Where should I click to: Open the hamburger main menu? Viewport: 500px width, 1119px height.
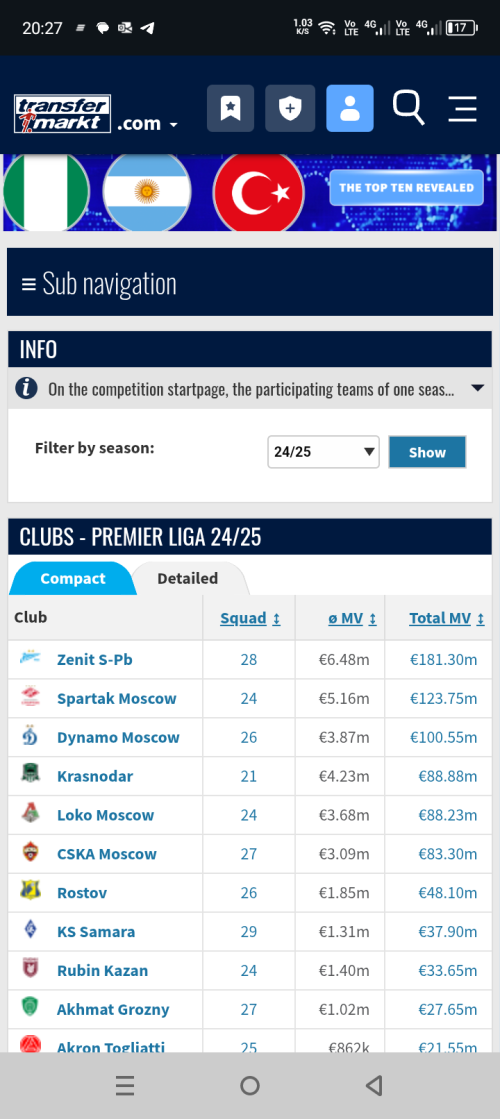[462, 109]
